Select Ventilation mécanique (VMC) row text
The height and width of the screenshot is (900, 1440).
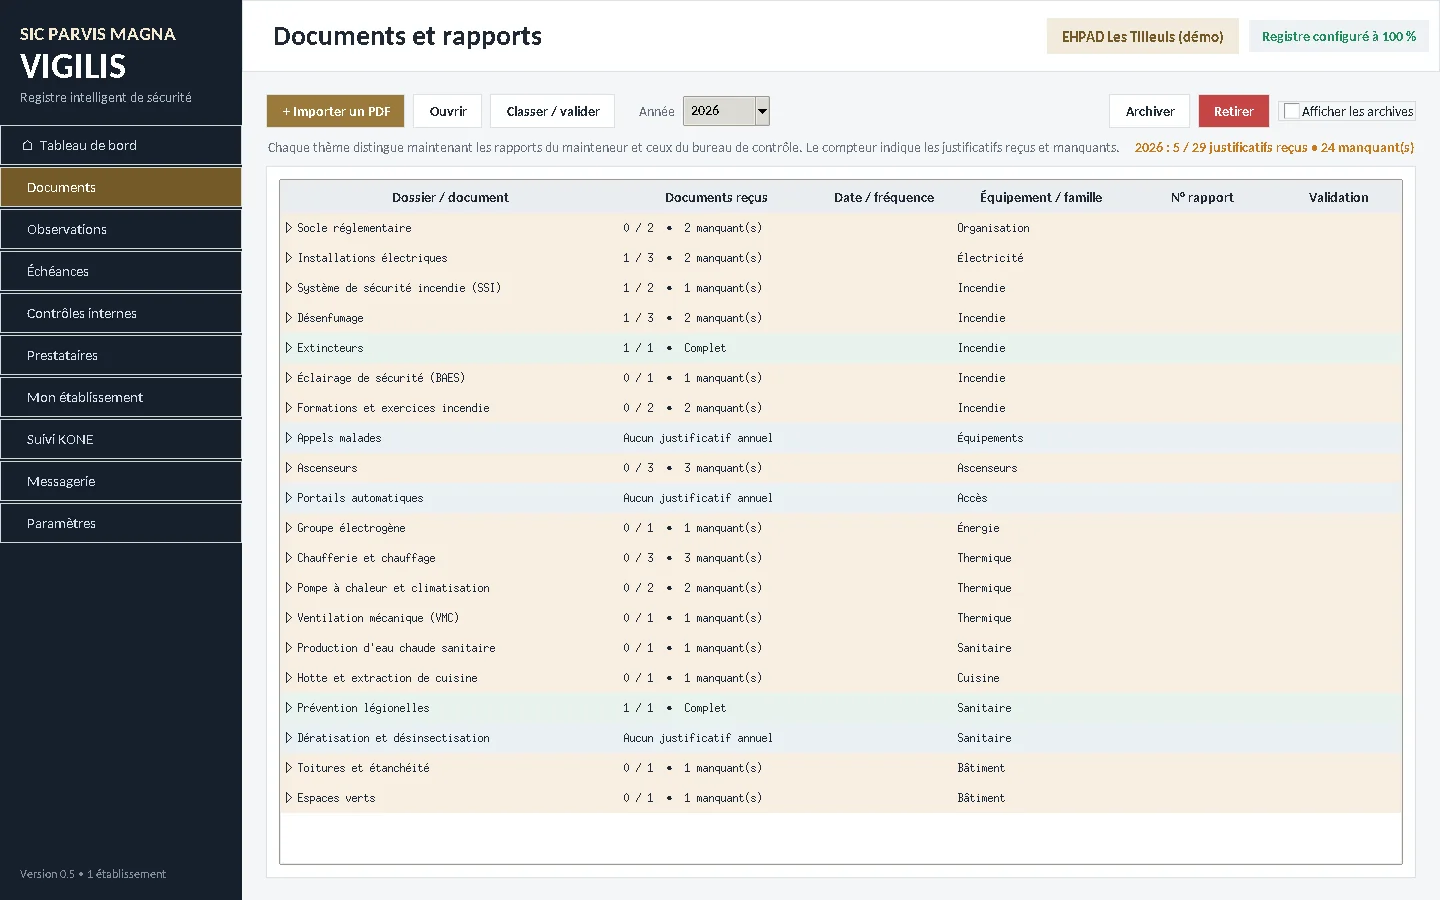click(x=378, y=618)
